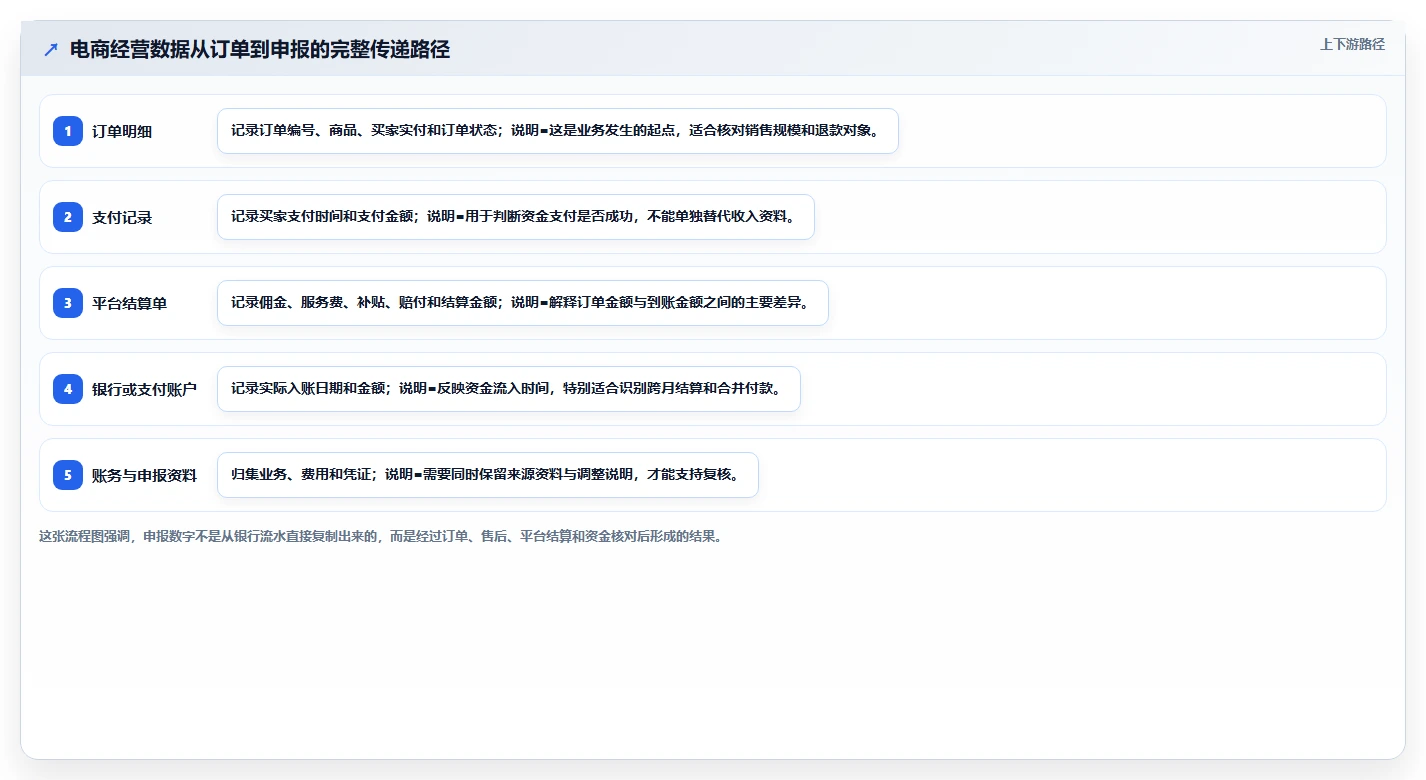Screen dimensions: 1426x780
Task: Open the description box starting 记录实际入账日期
Action: (x=509, y=389)
